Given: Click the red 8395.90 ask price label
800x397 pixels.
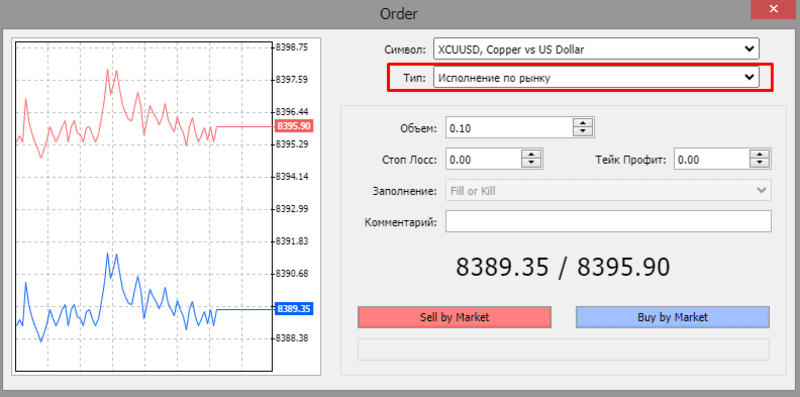Looking at the screenshot, I should [x=294, y=126].
